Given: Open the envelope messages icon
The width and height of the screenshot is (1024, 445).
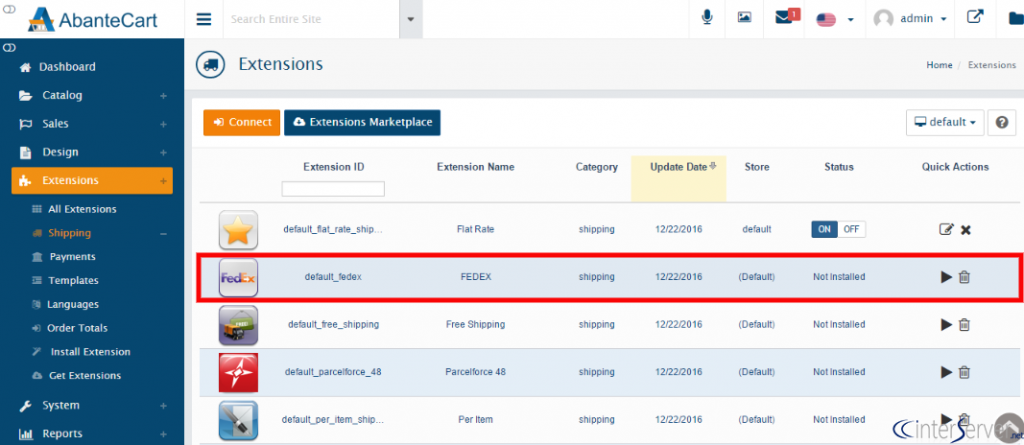Looking at the screenshot, I should coord(786,17).
